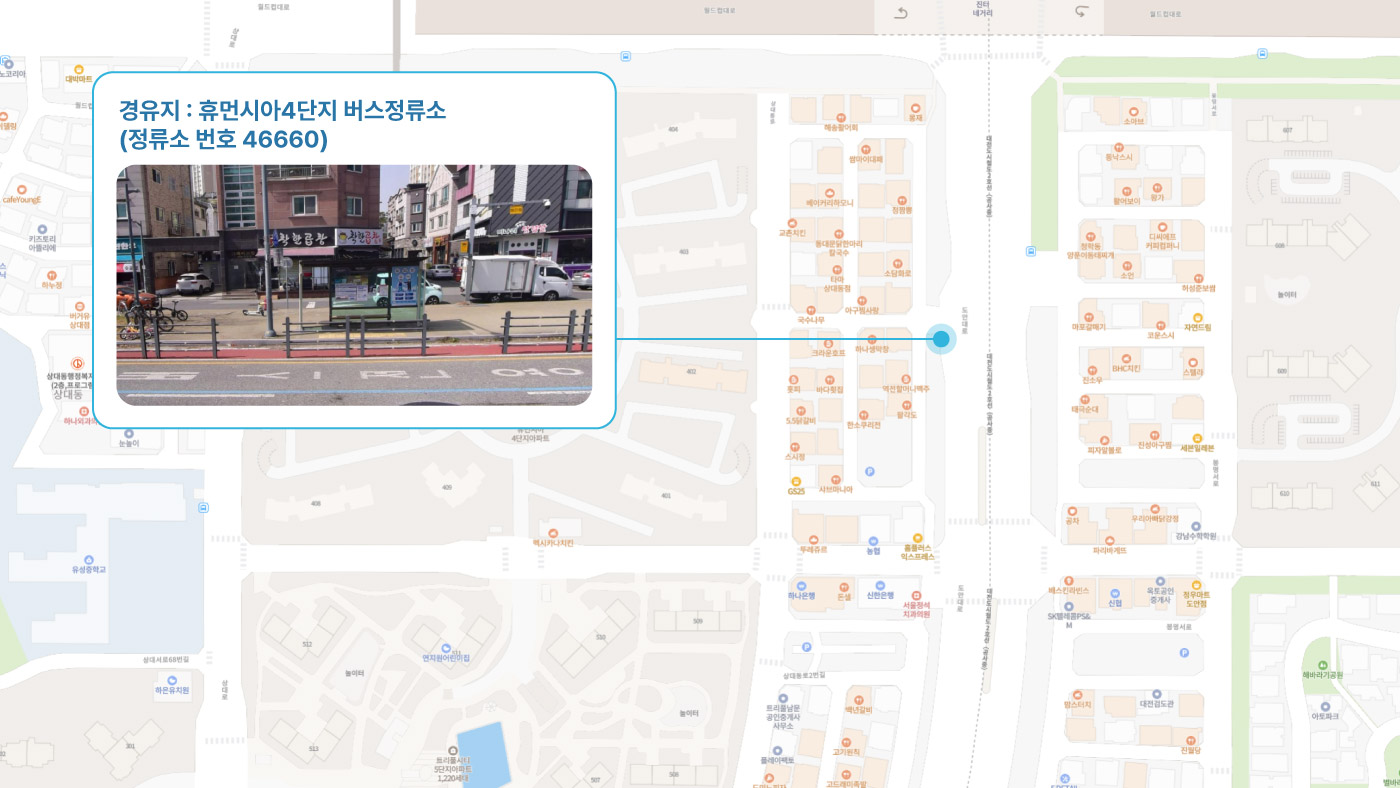Image resolution: width=1400 pixels, height=788 pixels.
Task: Open the 진성아구찜 restaurant marker
Action: click(x=1154, y=435)
